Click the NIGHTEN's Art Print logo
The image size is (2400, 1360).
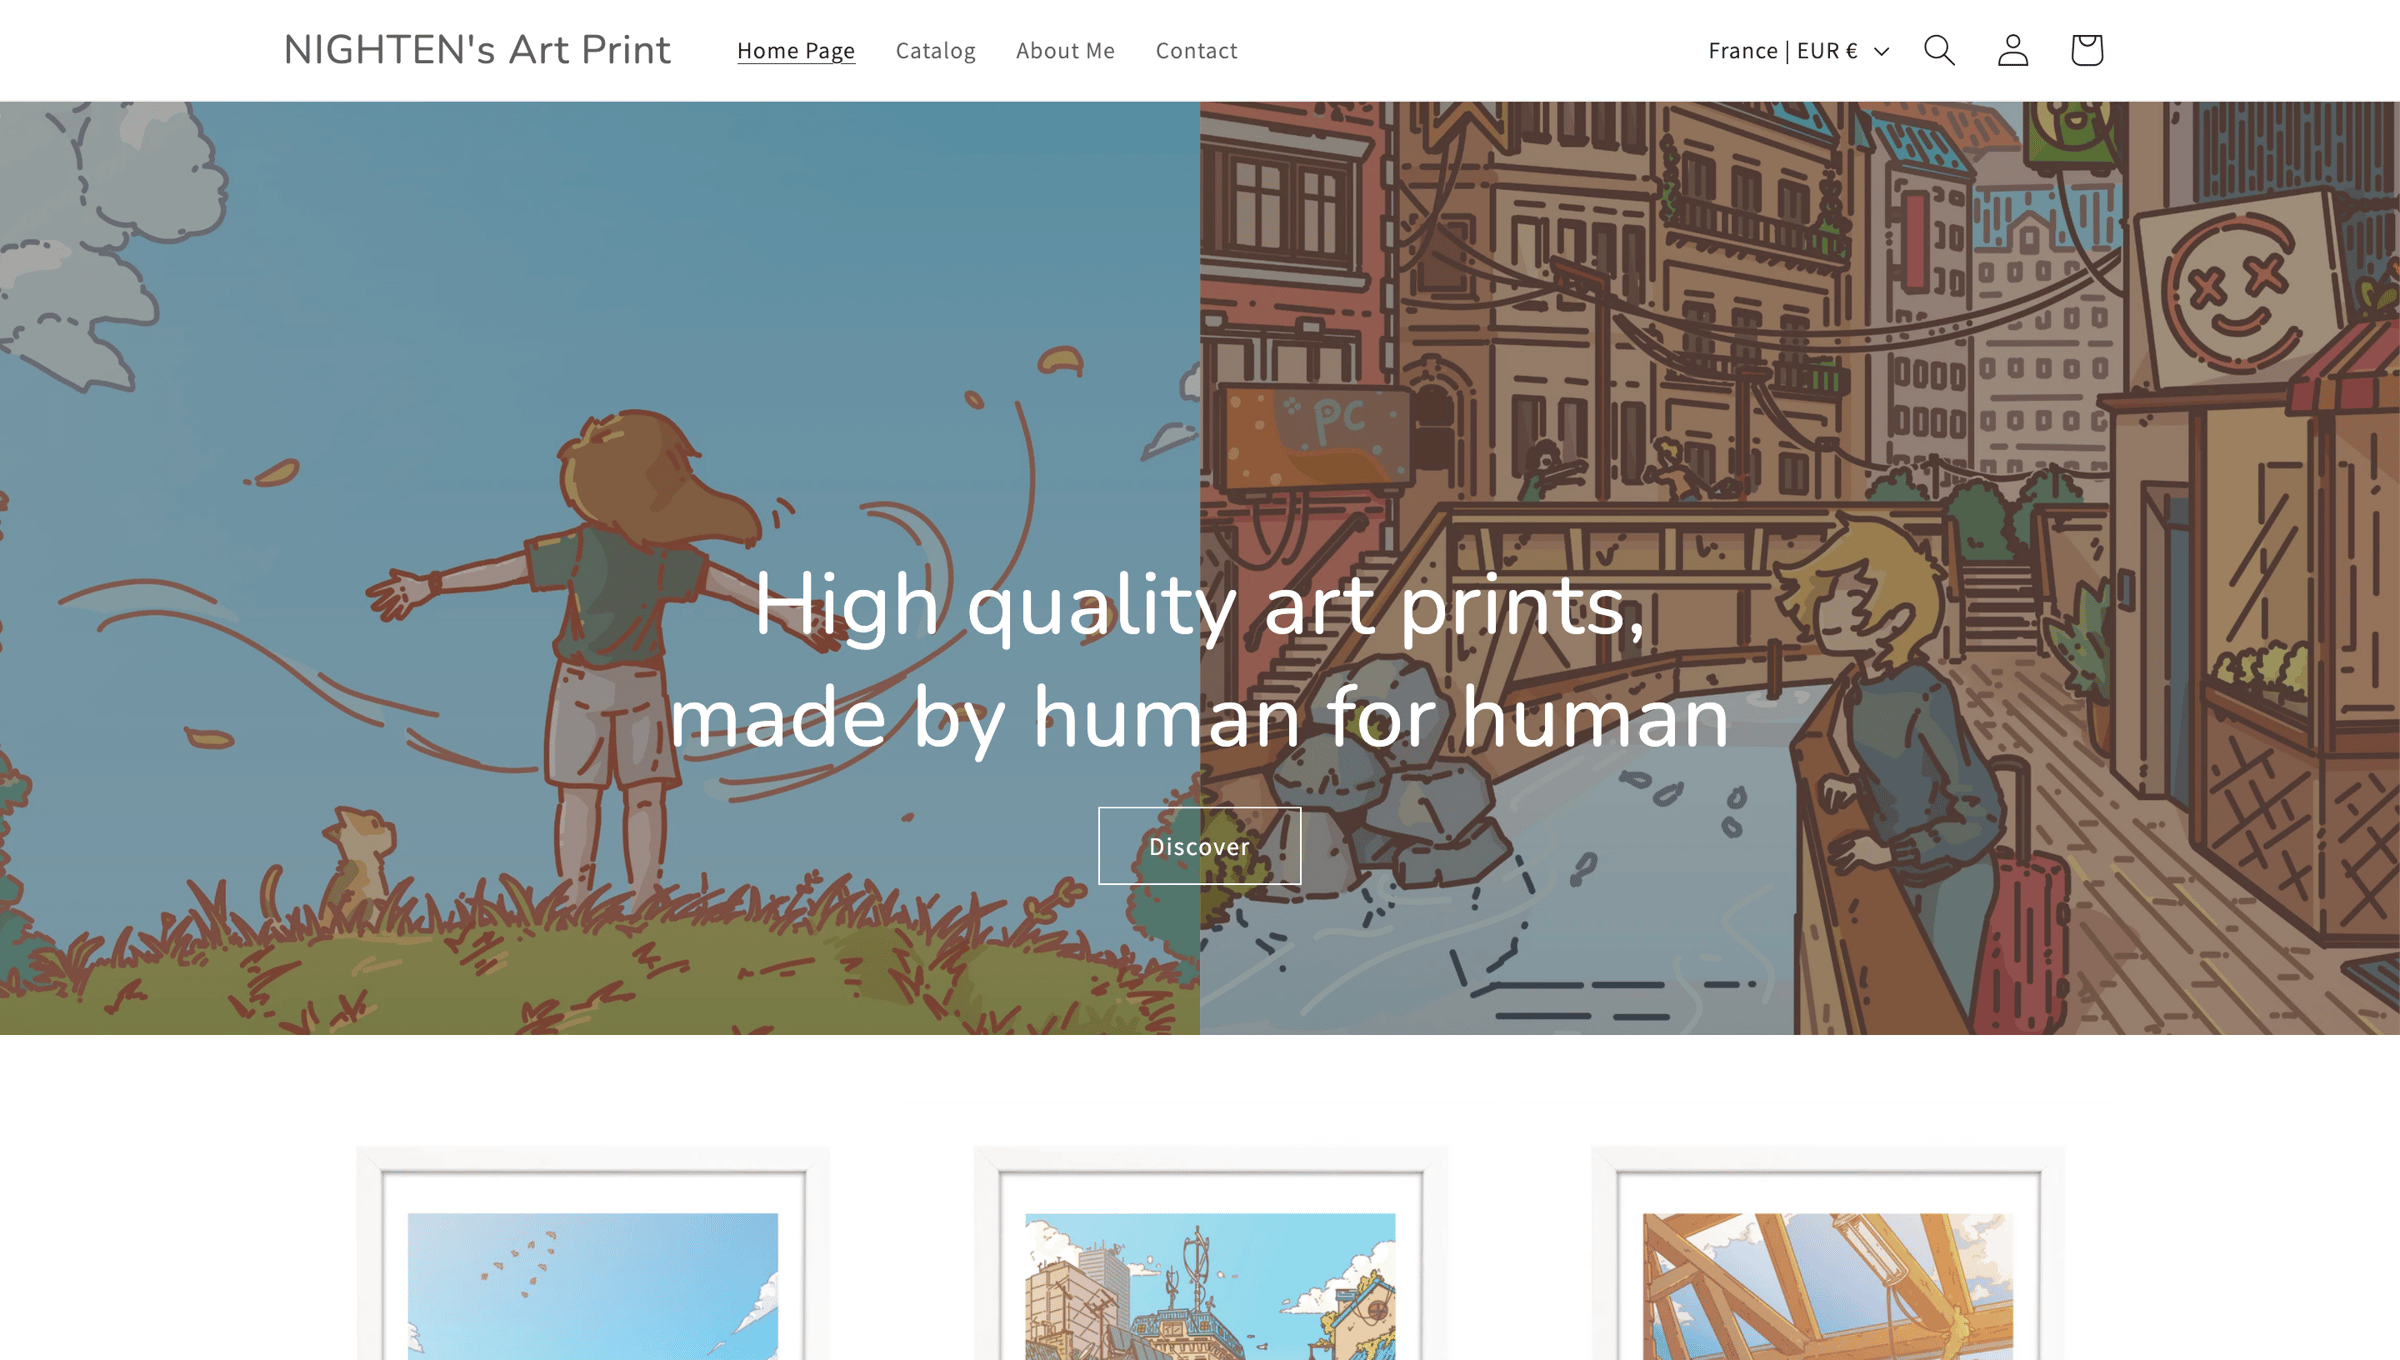pos(478,50)
